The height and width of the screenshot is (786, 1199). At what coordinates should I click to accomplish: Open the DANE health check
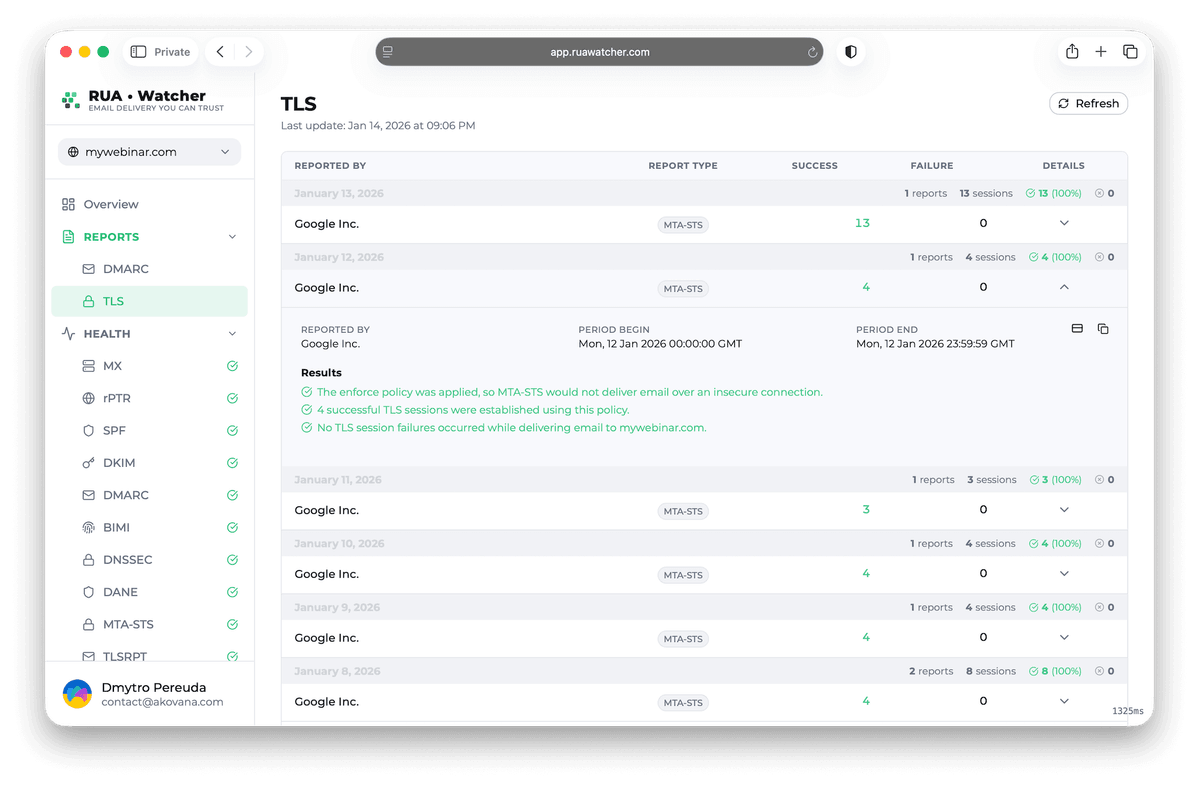tap(120, 592)
